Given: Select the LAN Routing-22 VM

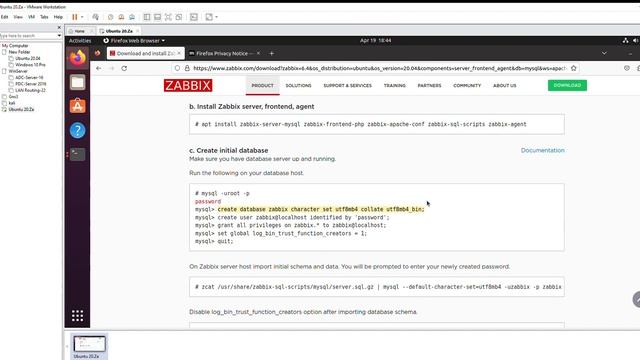Looking at the screenshot, I should 30,90.
